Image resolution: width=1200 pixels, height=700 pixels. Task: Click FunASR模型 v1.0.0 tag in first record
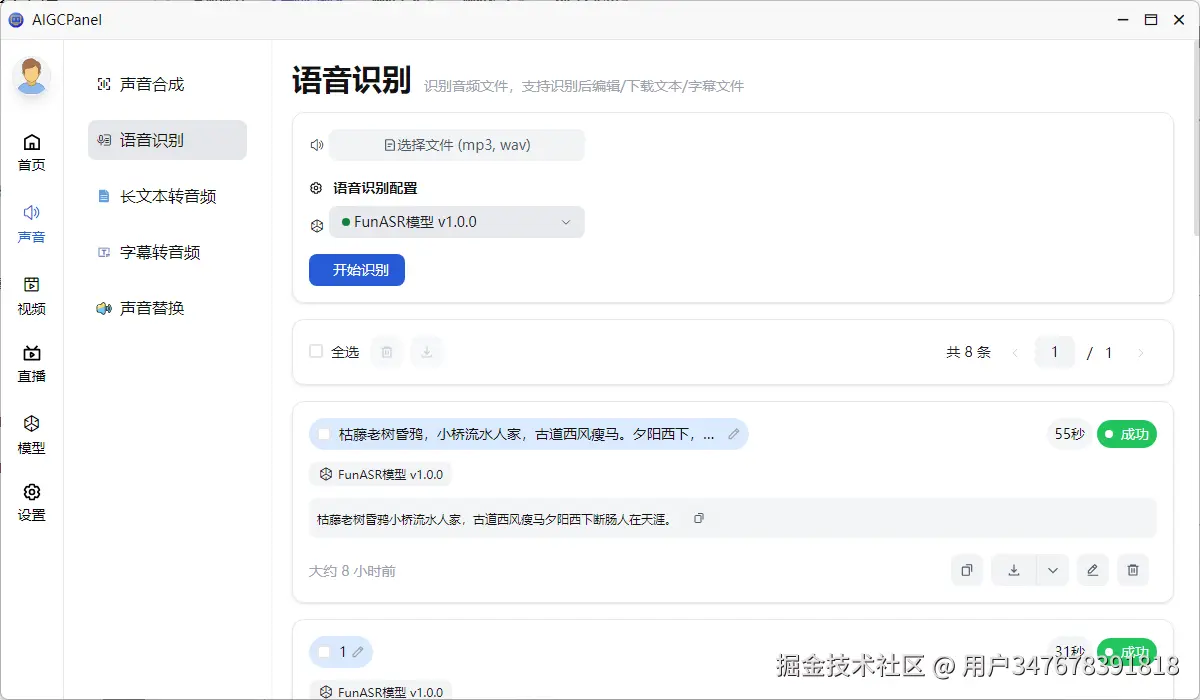pyautogui.click(x=381, y=474)
